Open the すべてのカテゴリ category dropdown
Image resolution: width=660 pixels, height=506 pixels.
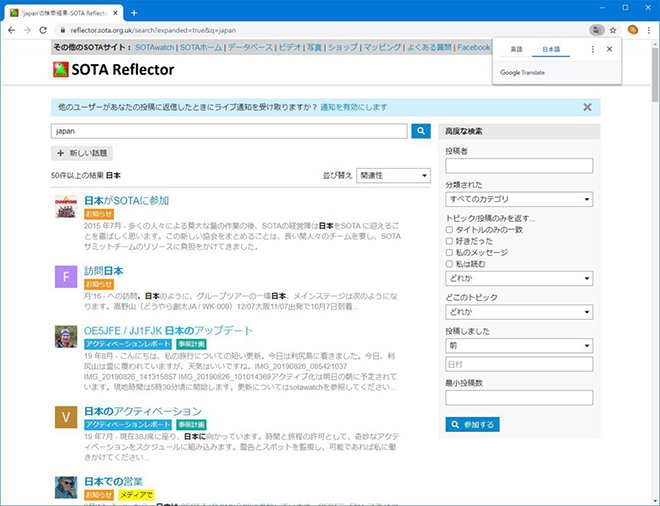tap(519, 199)
